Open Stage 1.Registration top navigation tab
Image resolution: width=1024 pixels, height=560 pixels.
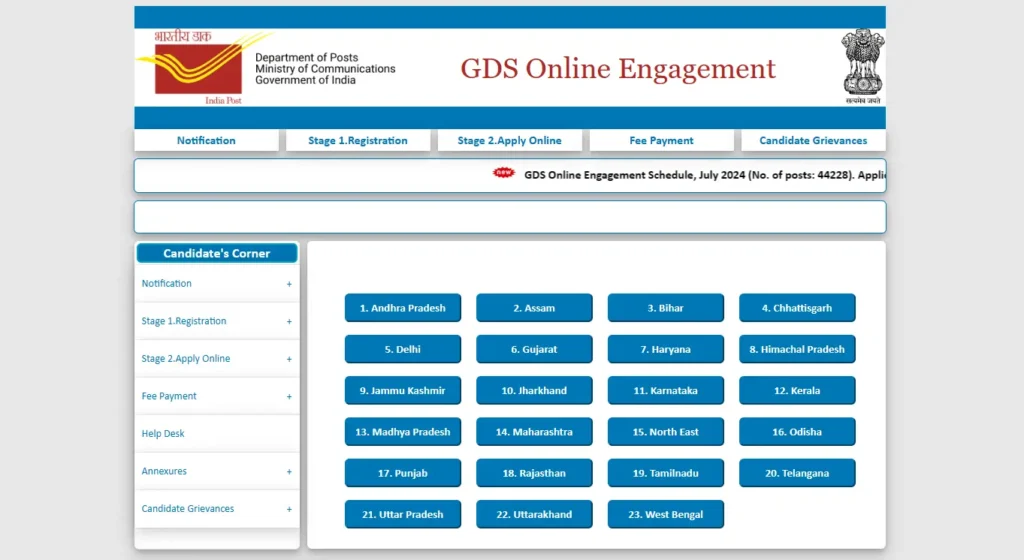pyautogui.click(x=358, y=141)
